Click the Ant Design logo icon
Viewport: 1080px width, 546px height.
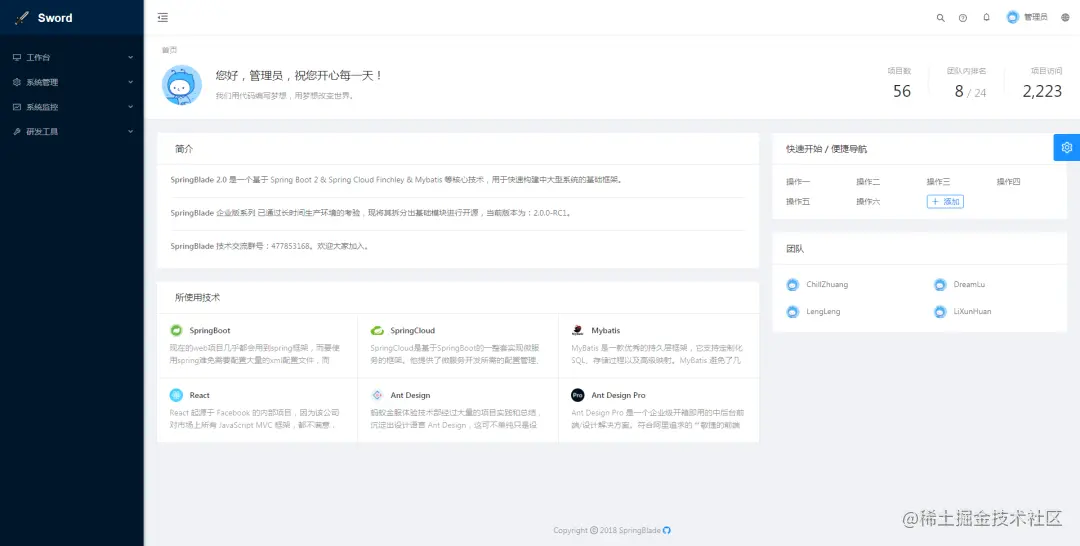(x=377, y=395)
